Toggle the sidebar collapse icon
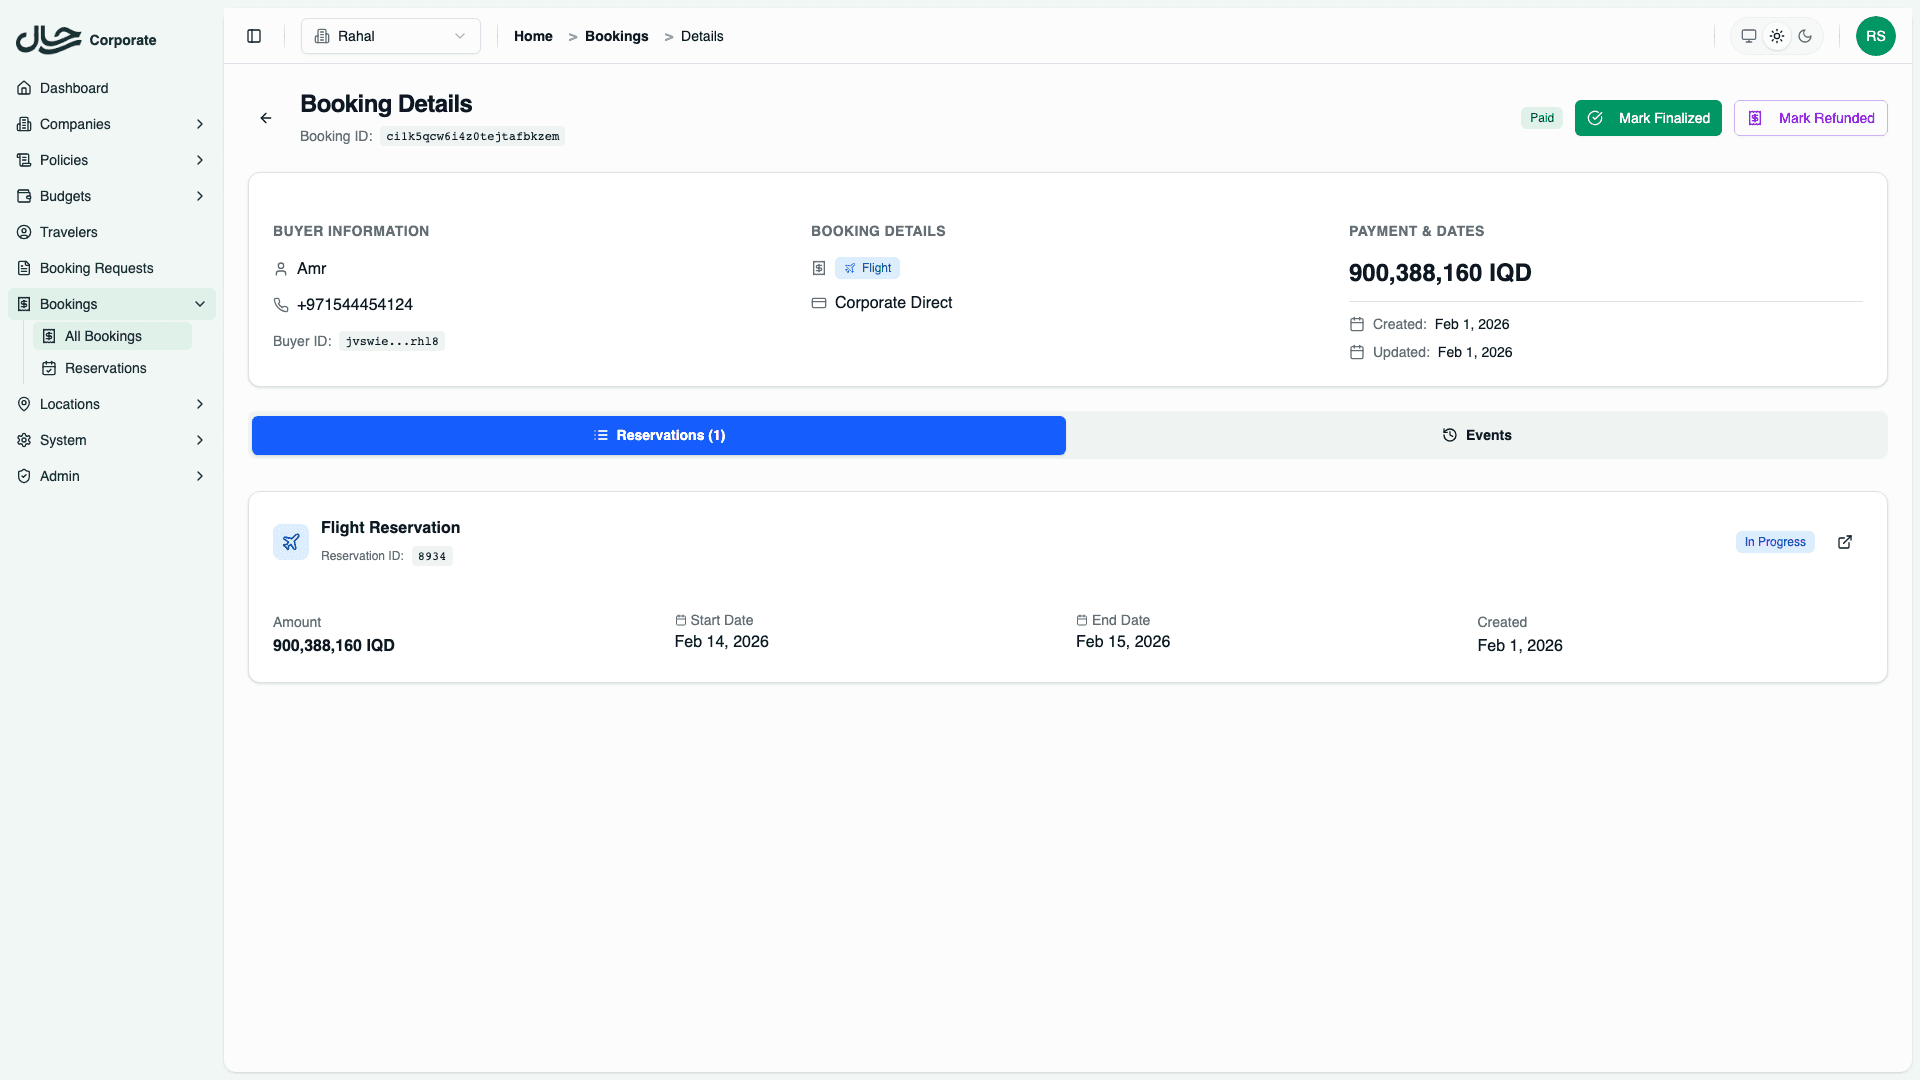 point(253,36)
